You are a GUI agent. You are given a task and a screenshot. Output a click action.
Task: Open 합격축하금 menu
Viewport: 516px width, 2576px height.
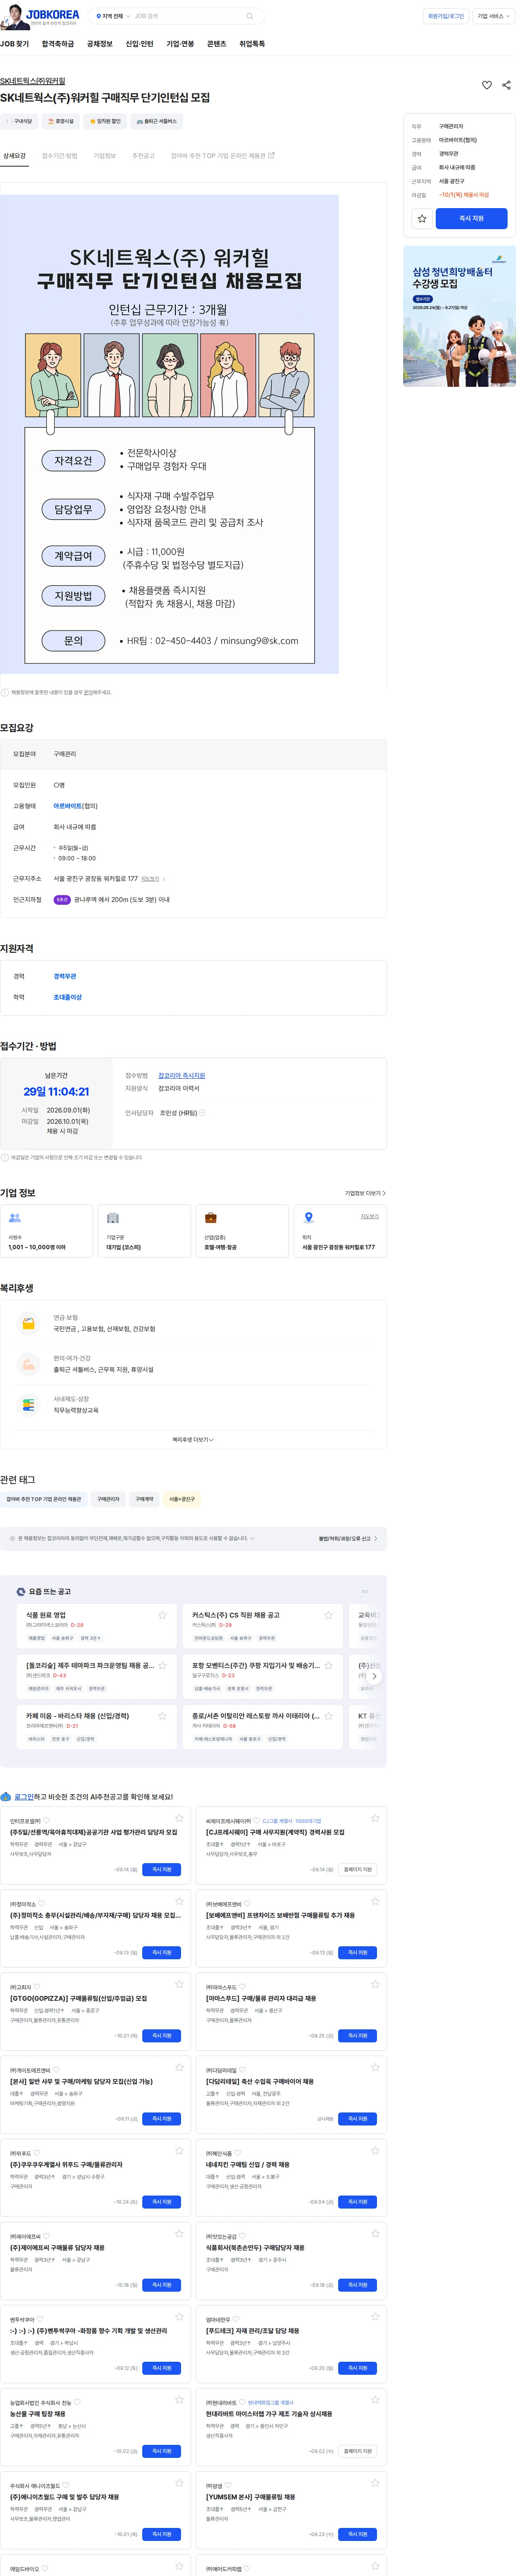[58, 44]
